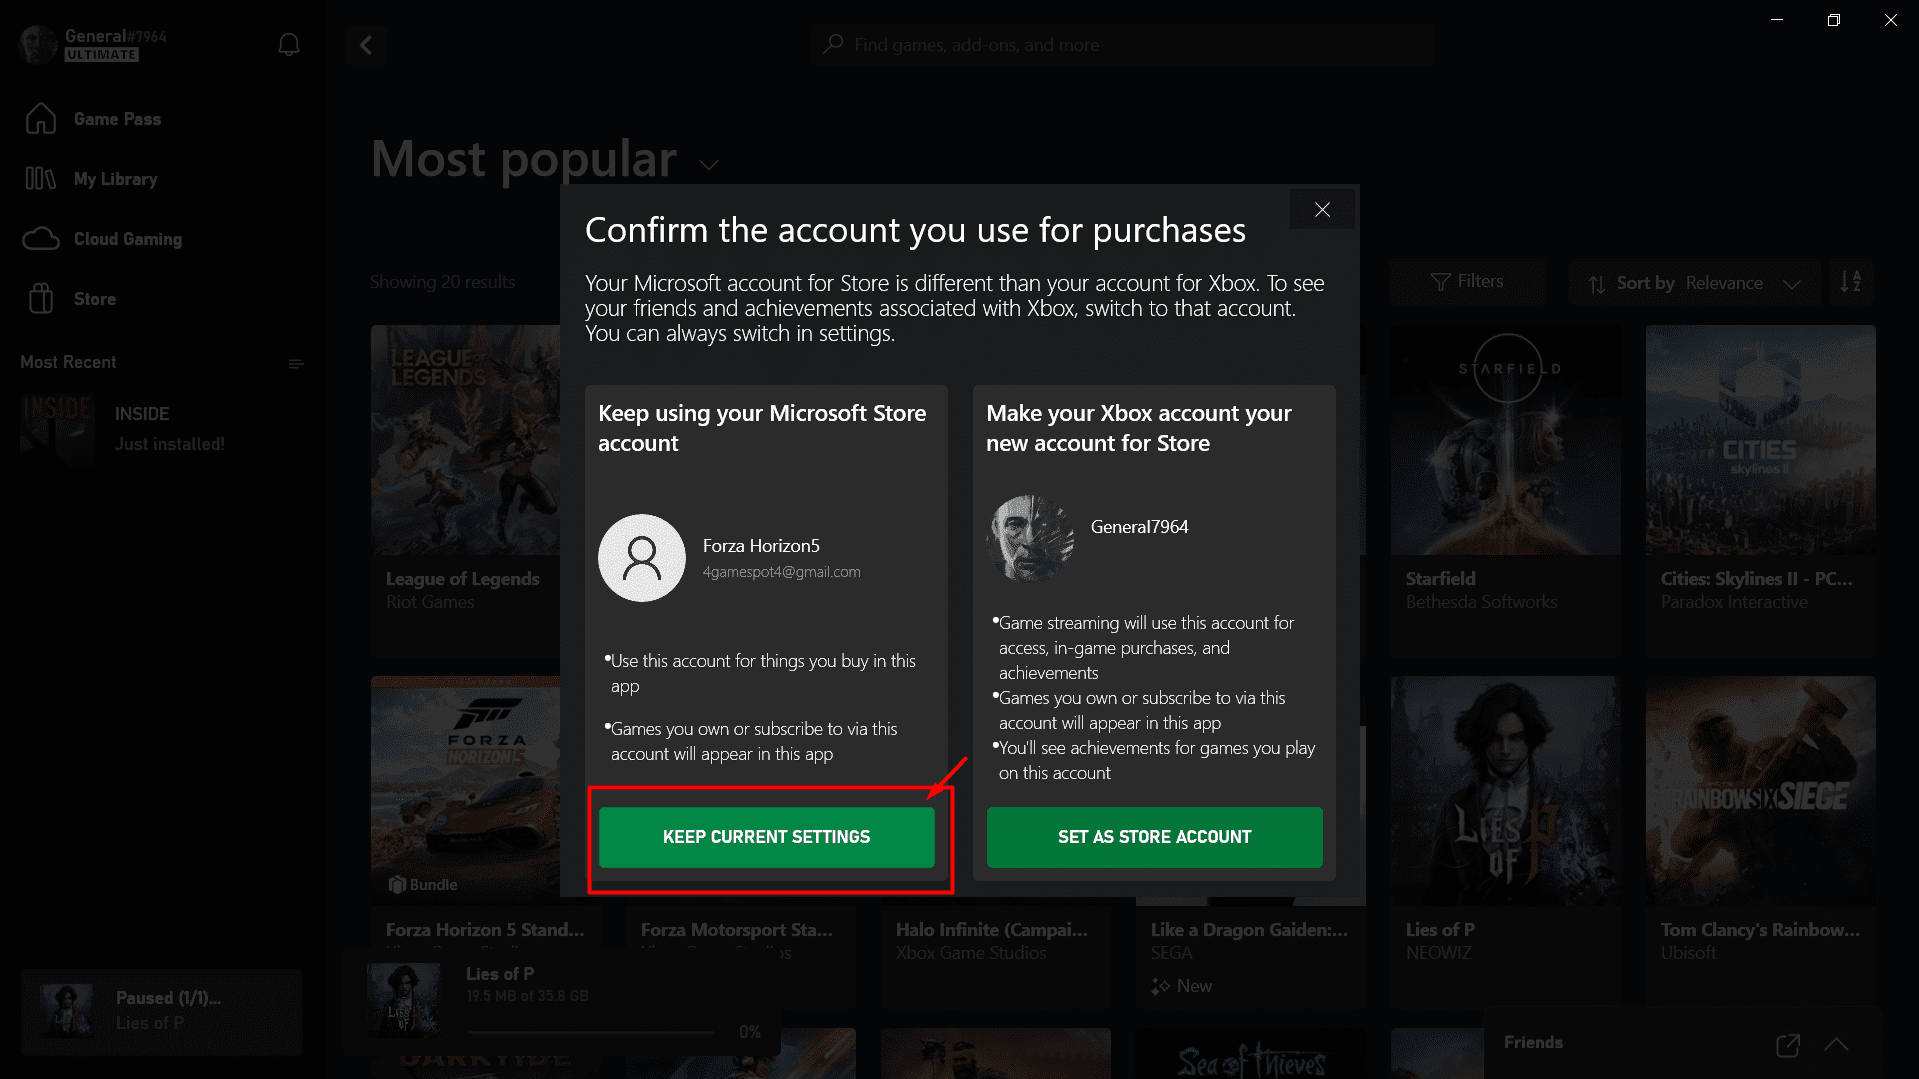Pop out the Friends panel

tap(1787, 1045)
